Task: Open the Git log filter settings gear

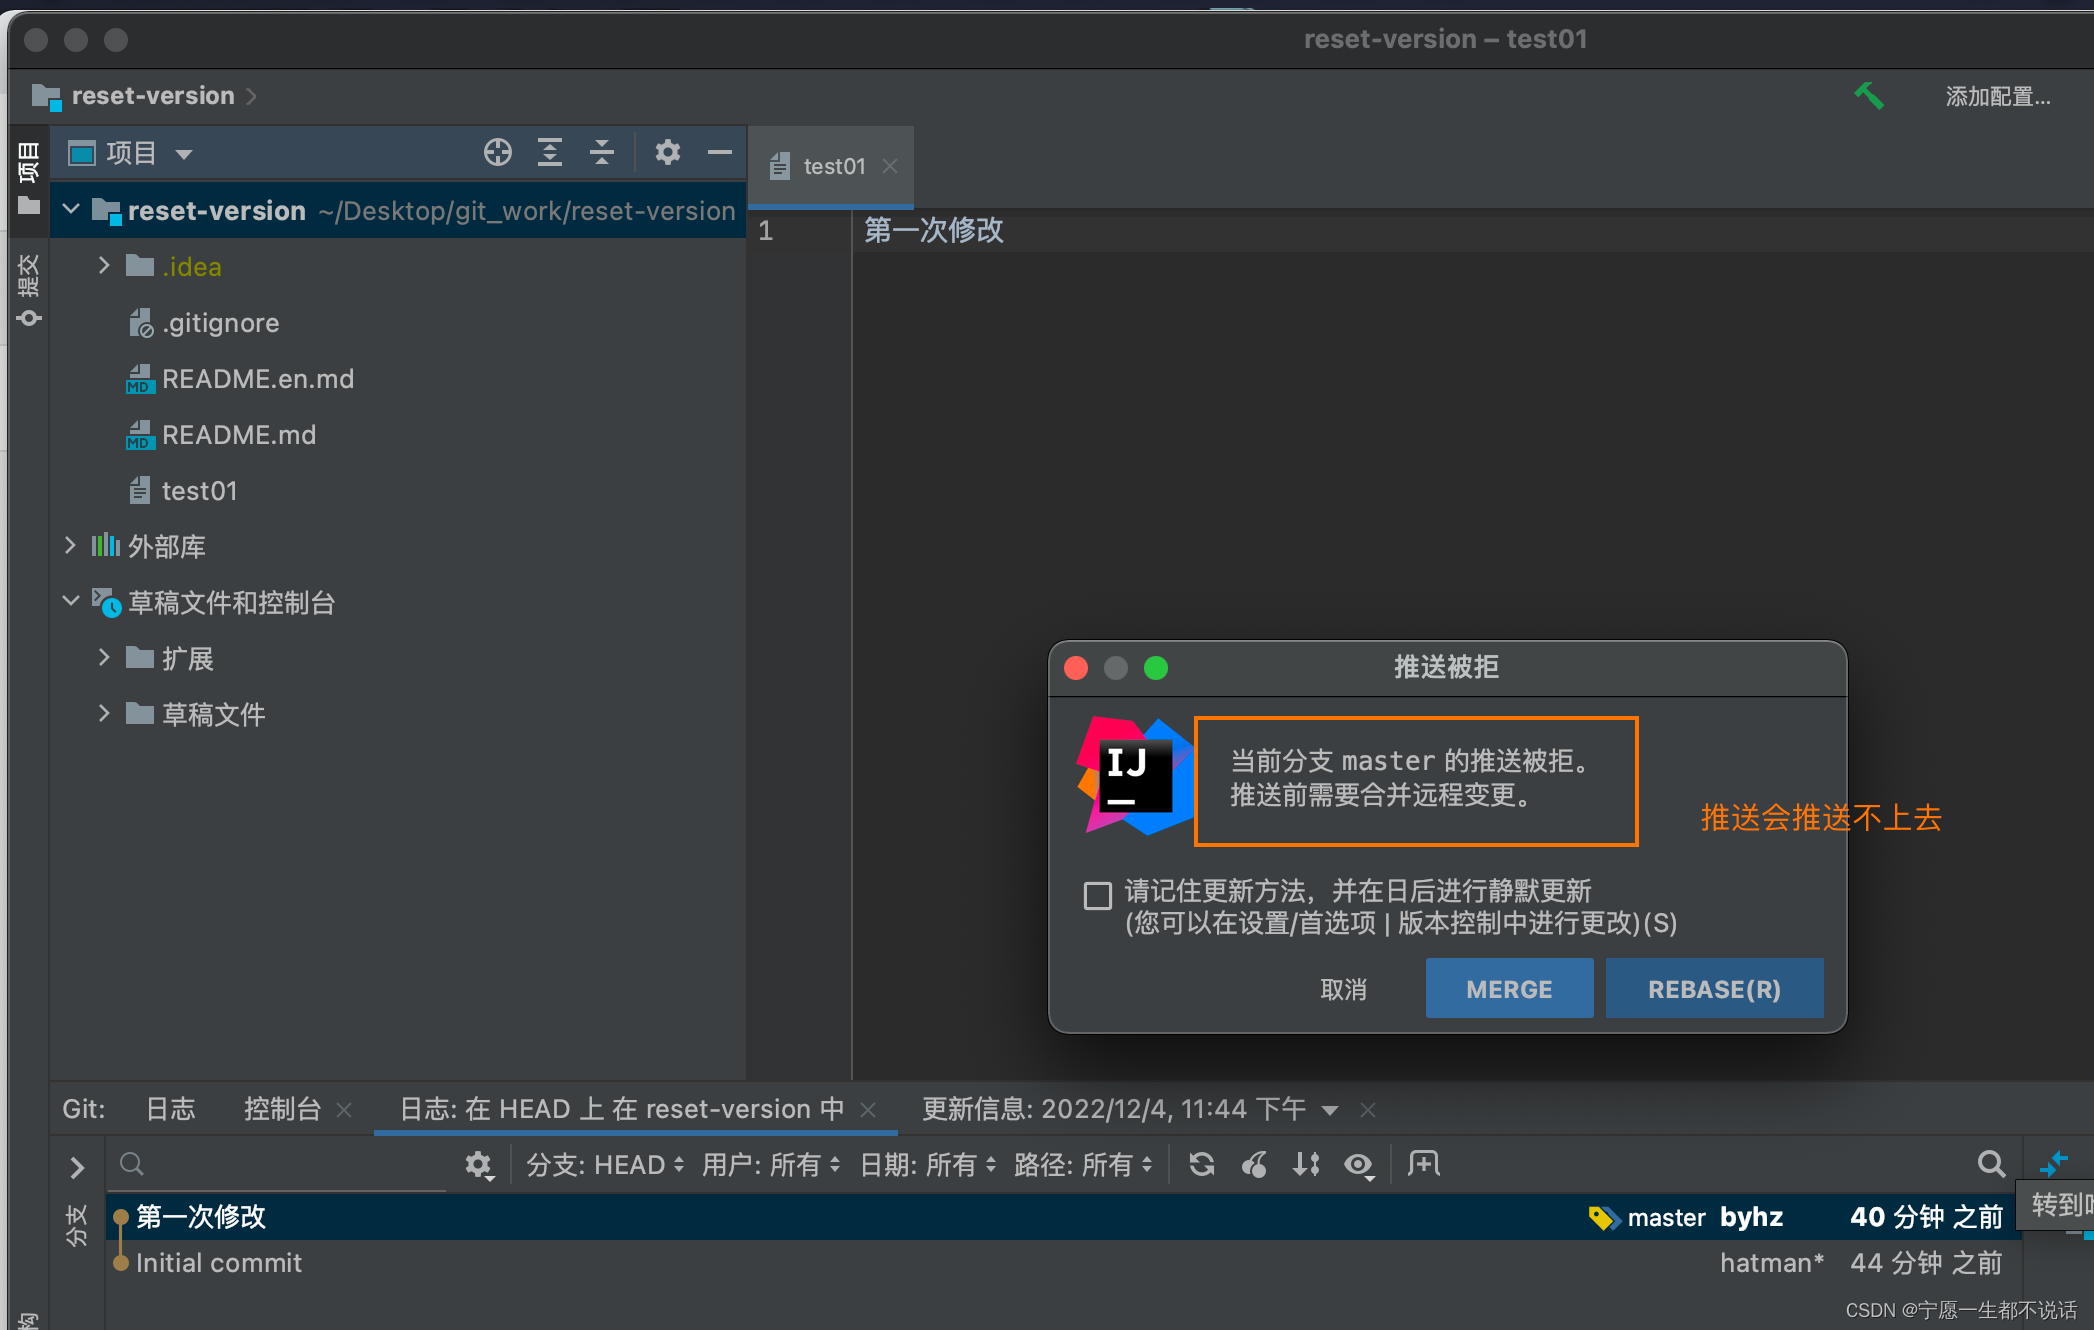Action: (479, 1165)
